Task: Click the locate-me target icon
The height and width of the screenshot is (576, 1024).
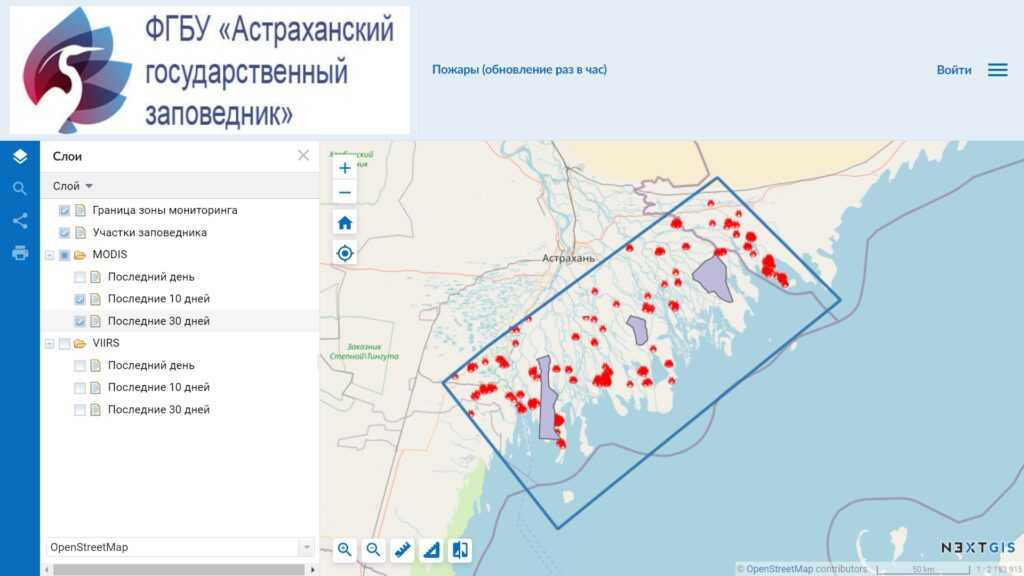Action: point(345,253)
